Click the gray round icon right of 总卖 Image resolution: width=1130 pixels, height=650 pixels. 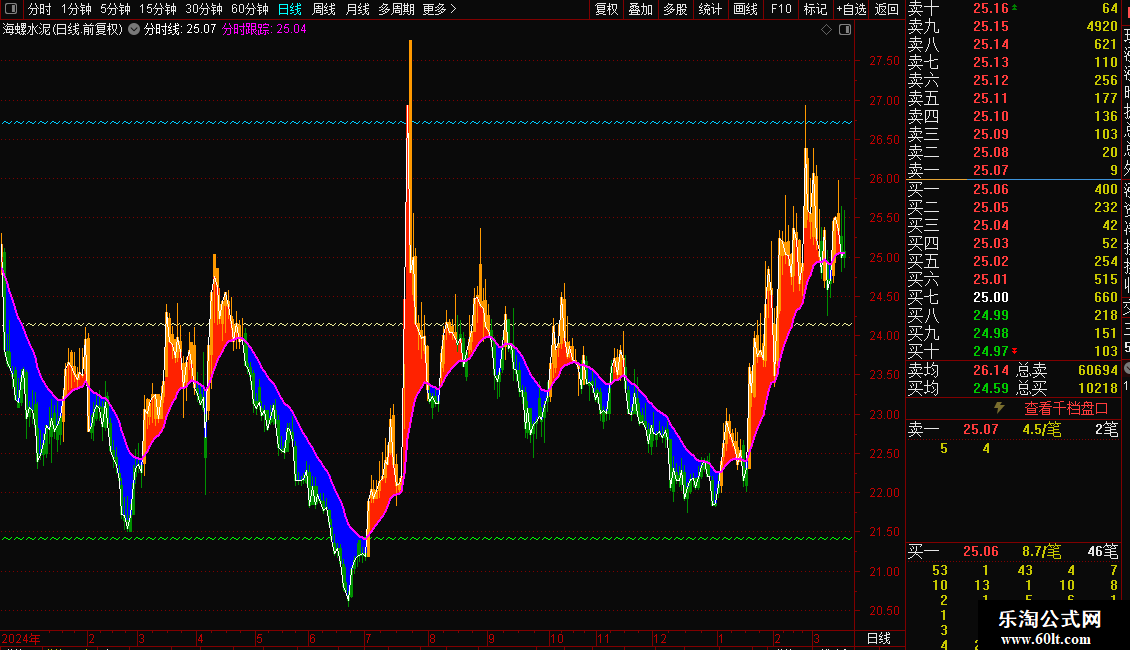(x=1125, y=370)
